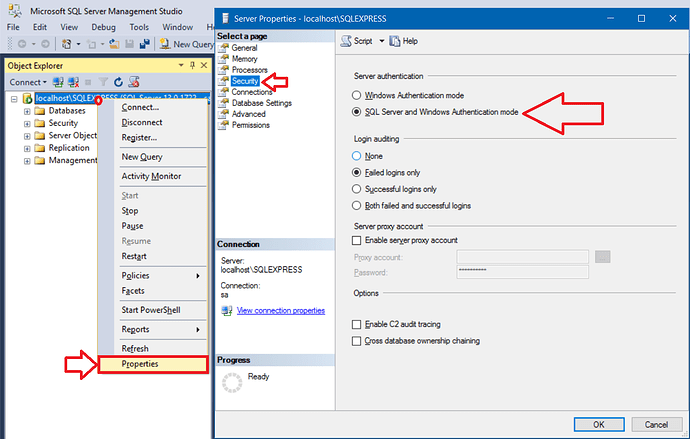Open View connection properties link
The image size is (690, 439).
point(281,311)
